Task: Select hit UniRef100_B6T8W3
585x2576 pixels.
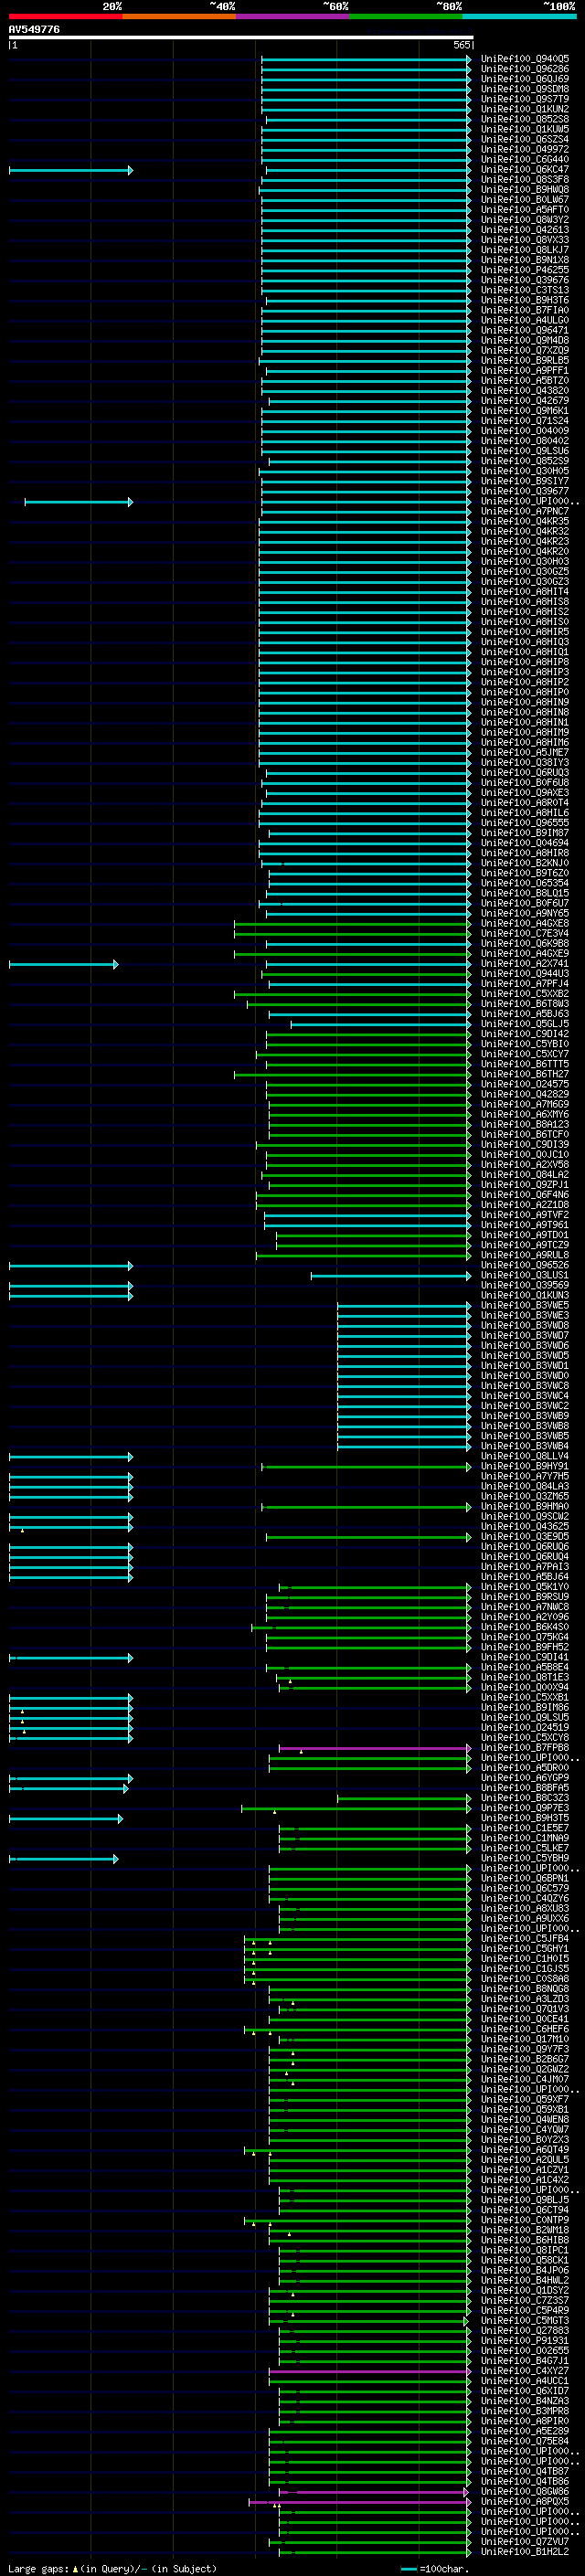Action: 525,1004
